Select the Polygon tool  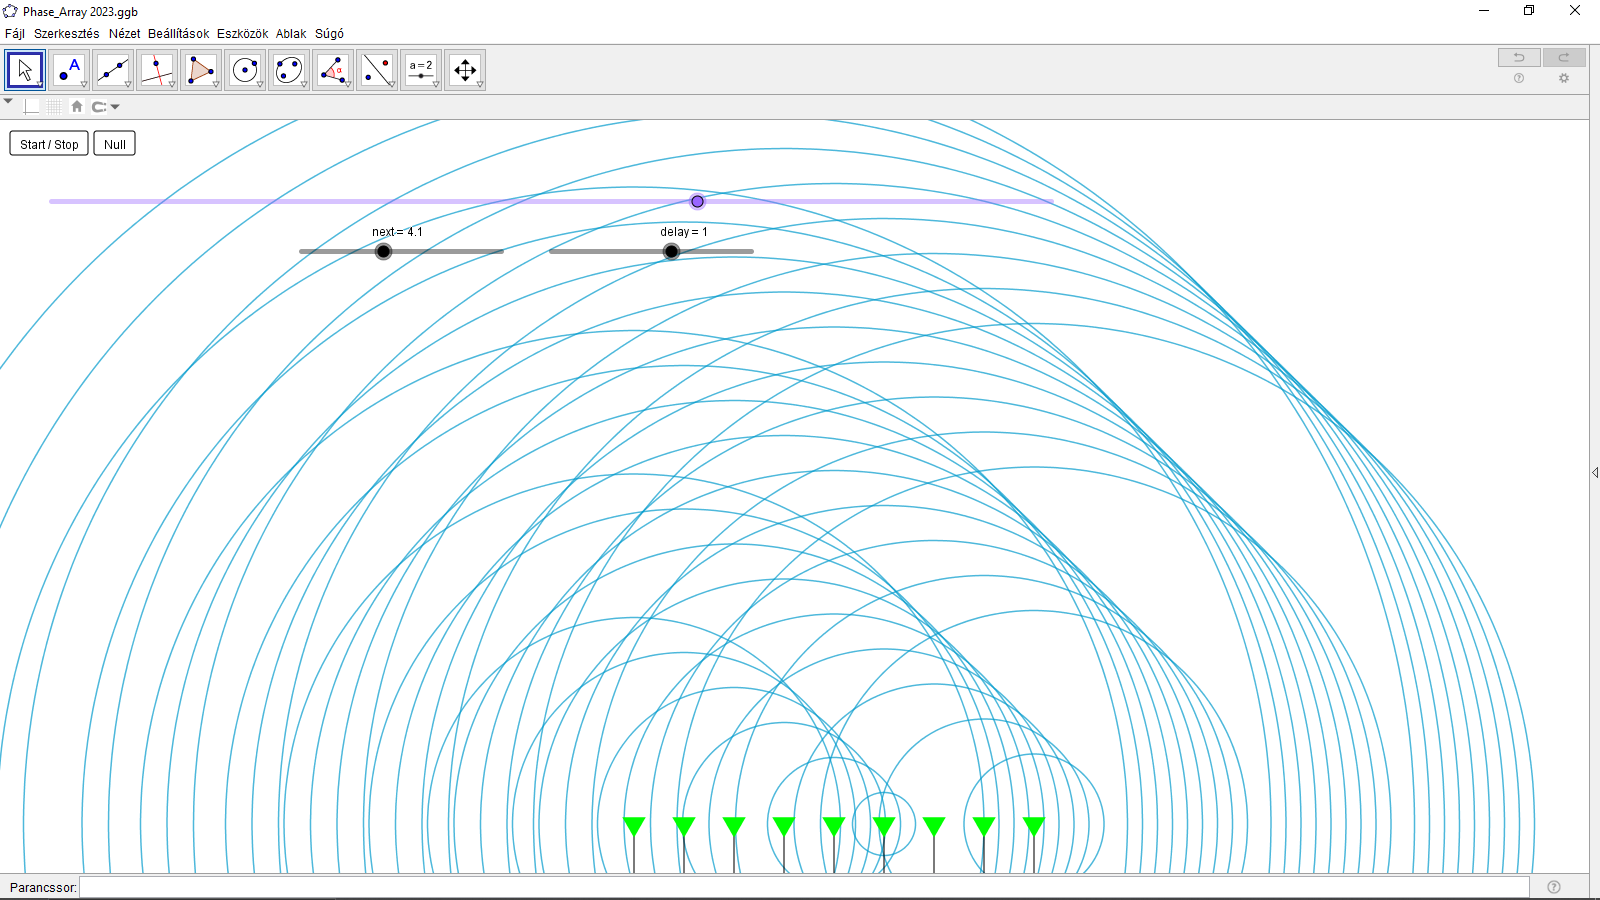click(201, 70)
